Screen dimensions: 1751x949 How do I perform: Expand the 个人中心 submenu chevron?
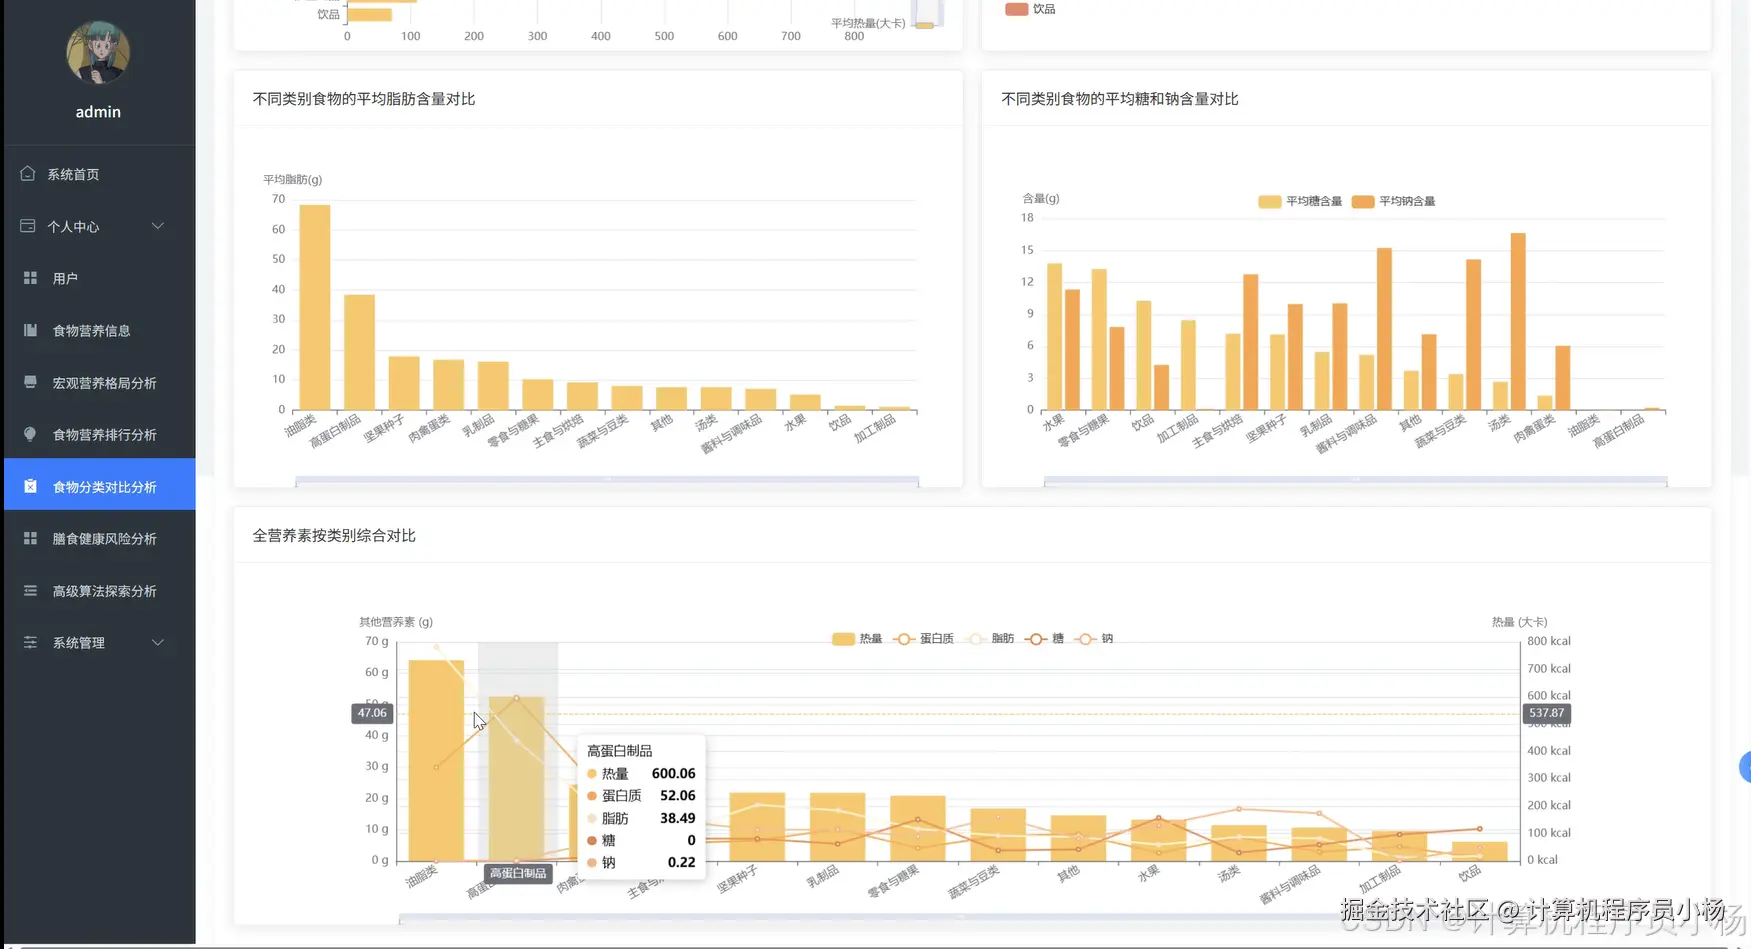click(x=158, y=226)
